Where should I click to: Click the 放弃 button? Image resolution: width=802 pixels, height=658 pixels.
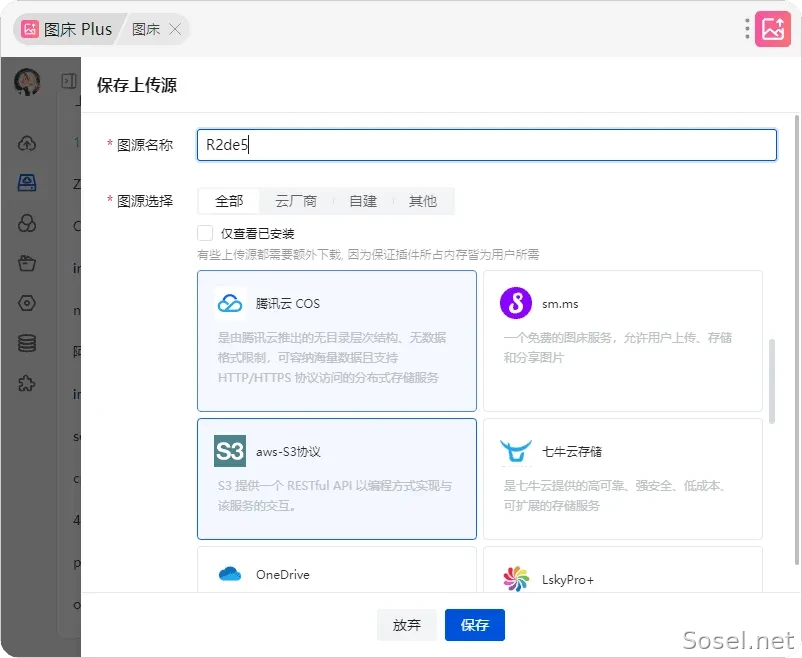[x=407, y=625]
